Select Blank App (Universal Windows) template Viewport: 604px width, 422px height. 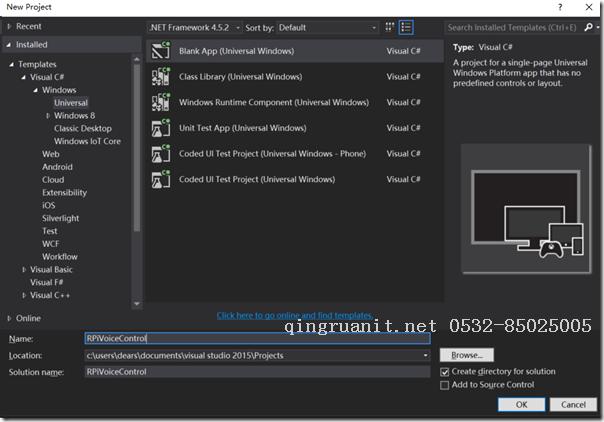coord(295,51)
